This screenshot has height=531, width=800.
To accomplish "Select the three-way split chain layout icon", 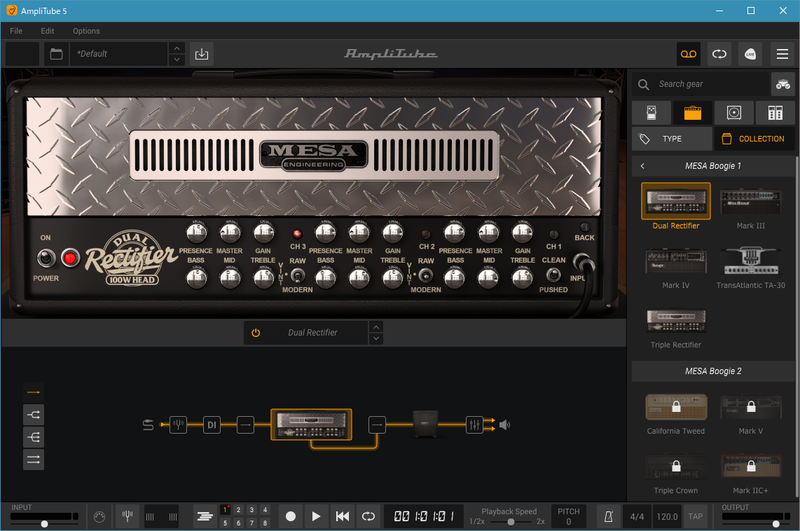I will click(33, 437).
